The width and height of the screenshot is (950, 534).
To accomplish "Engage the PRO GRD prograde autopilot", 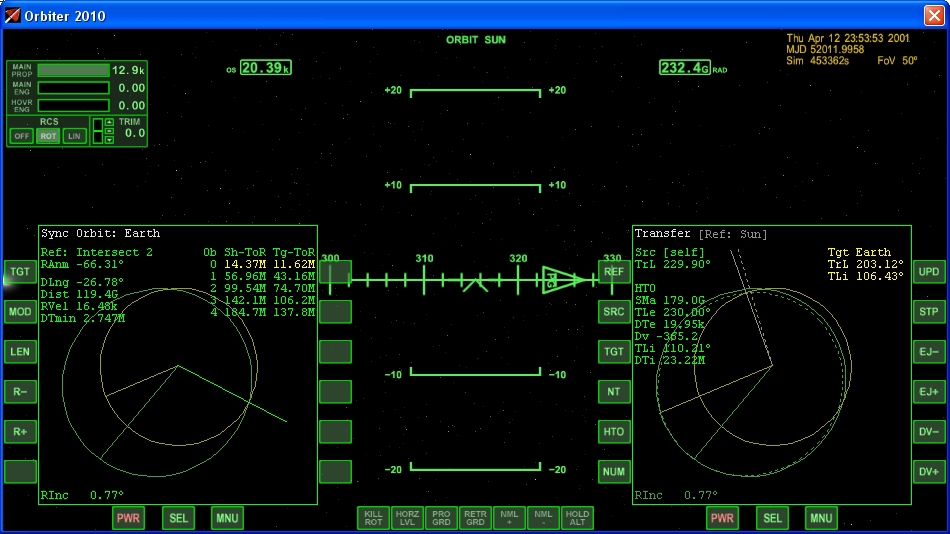I will click(x=441, y=517).
